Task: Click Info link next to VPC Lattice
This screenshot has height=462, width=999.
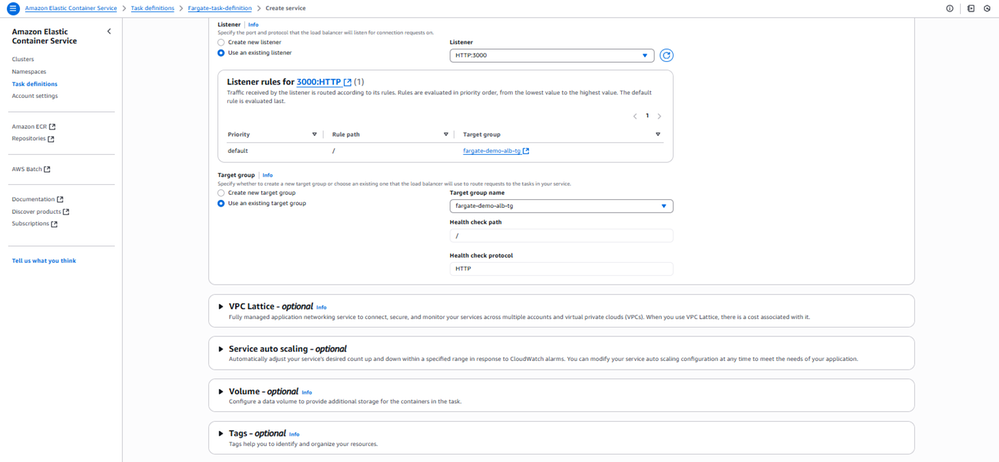Action: coord(322,307)
